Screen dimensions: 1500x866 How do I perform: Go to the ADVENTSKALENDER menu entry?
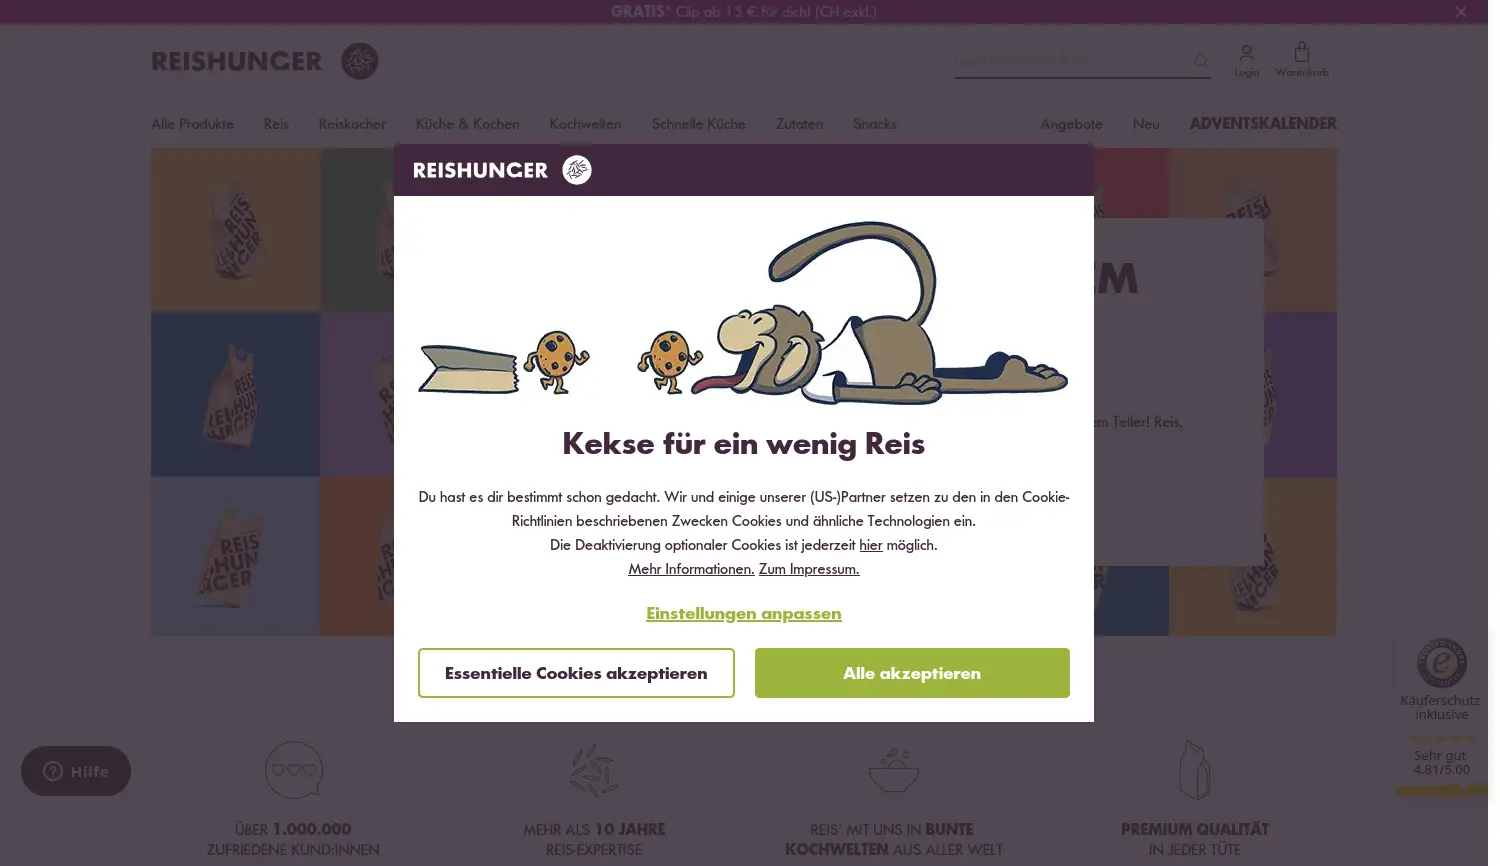point(1262,123)
